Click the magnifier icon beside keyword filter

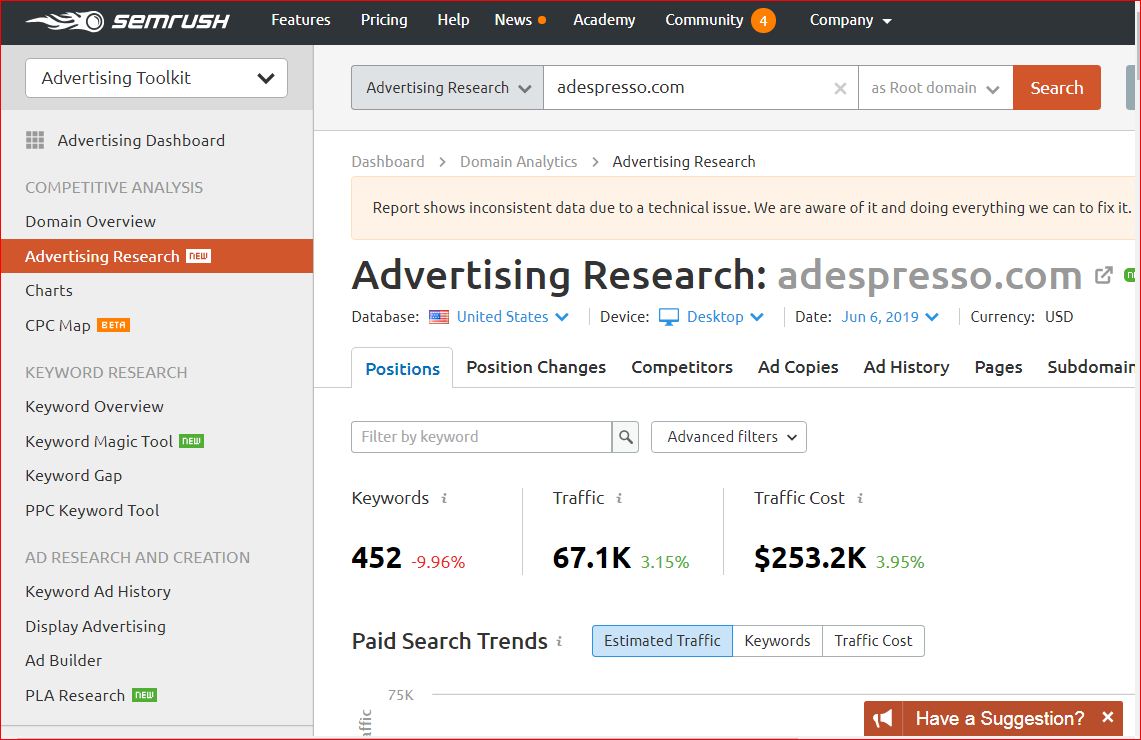pyautogui.click(x=625, y=437)
